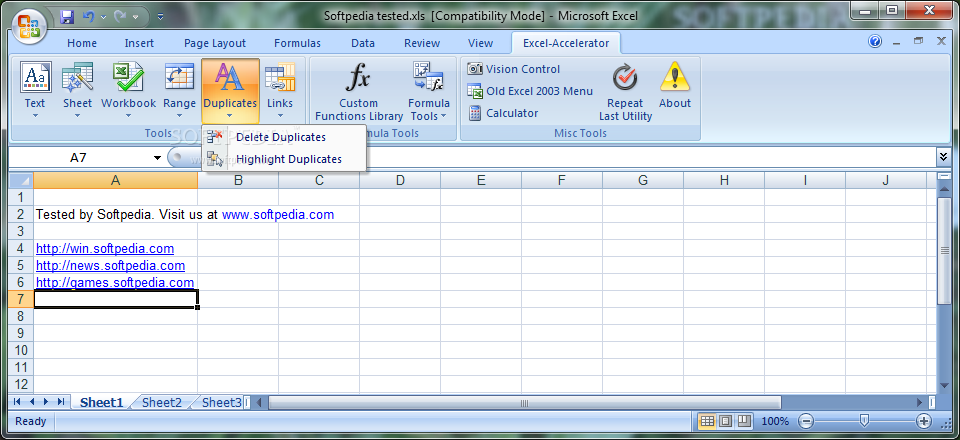The width and height of the screenshot is (960, 440).
Task: Click the vertical scrollbar thumb
Action: [x=943, y=250]
